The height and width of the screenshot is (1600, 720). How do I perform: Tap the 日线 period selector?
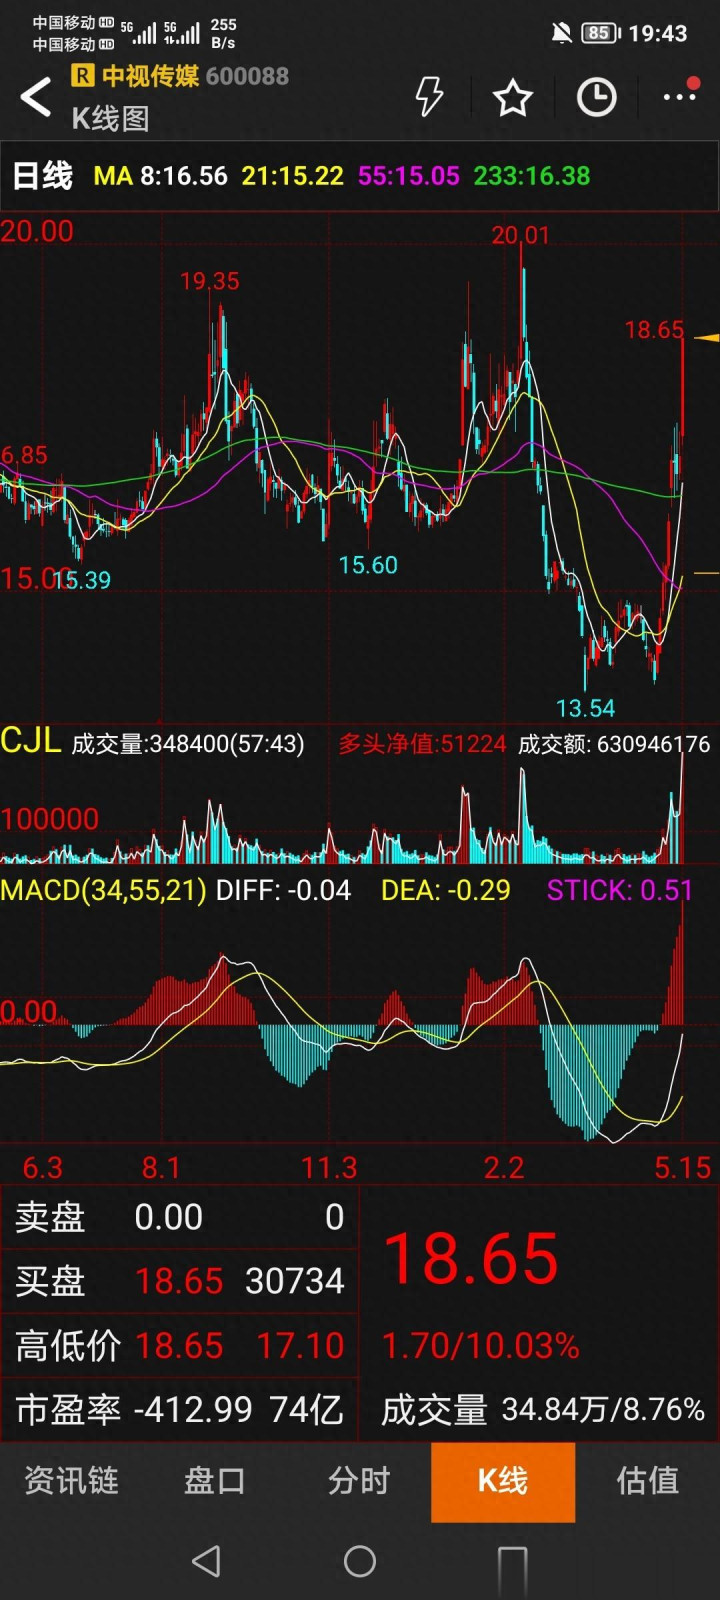point(42,176)
